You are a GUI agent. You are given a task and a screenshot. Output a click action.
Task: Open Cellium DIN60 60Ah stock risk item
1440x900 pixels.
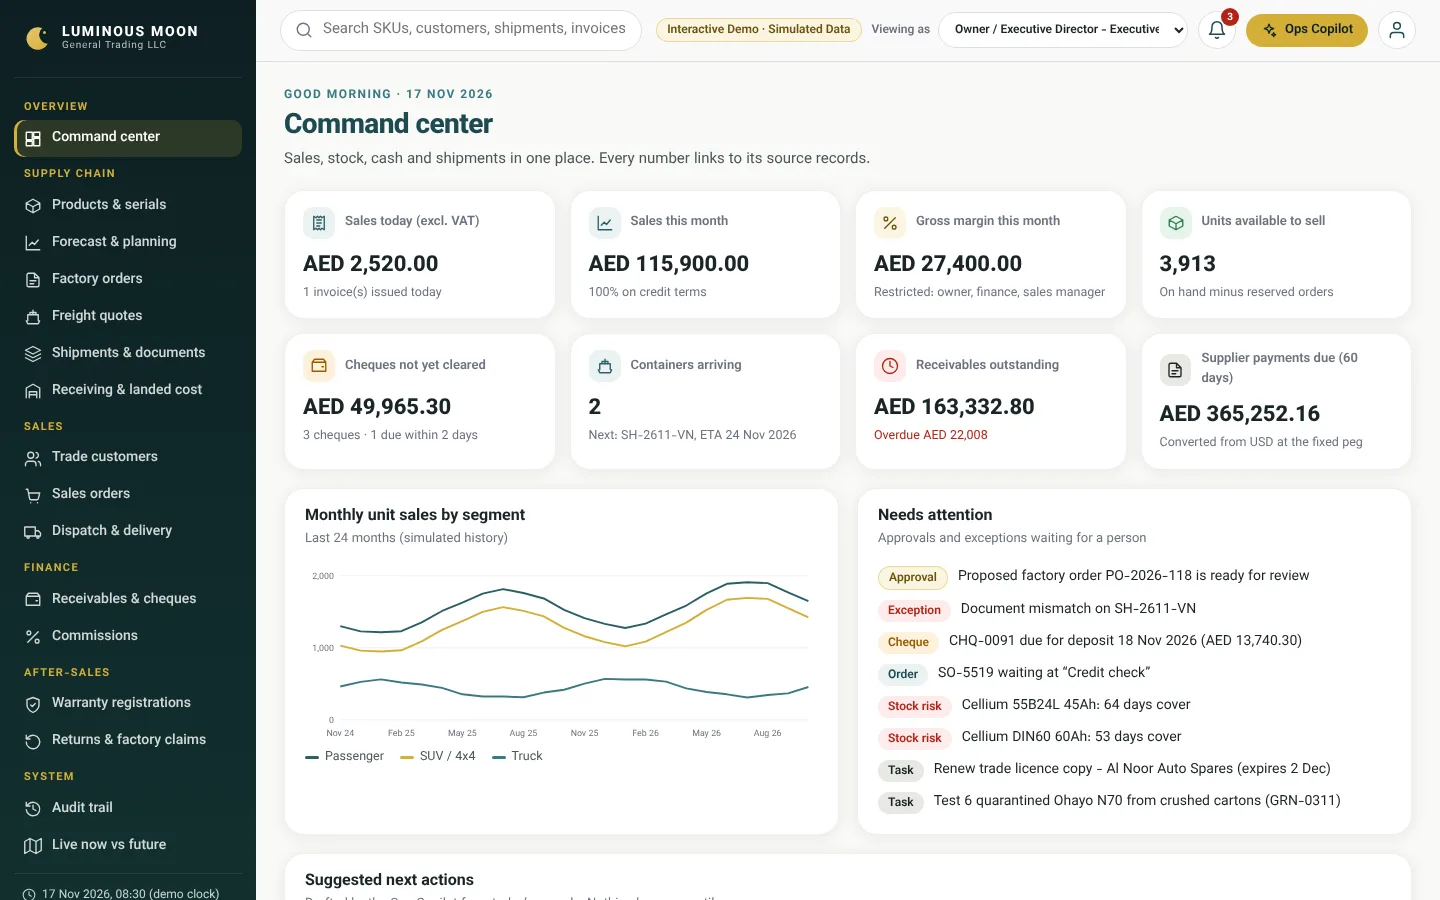tap(1071, 737)
